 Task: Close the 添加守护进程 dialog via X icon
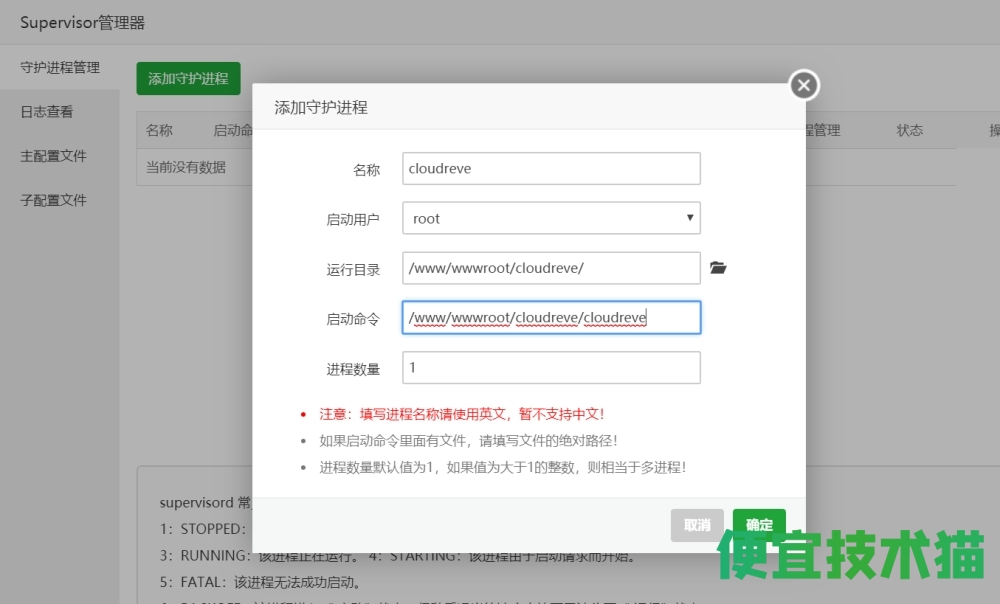[803, 85]
